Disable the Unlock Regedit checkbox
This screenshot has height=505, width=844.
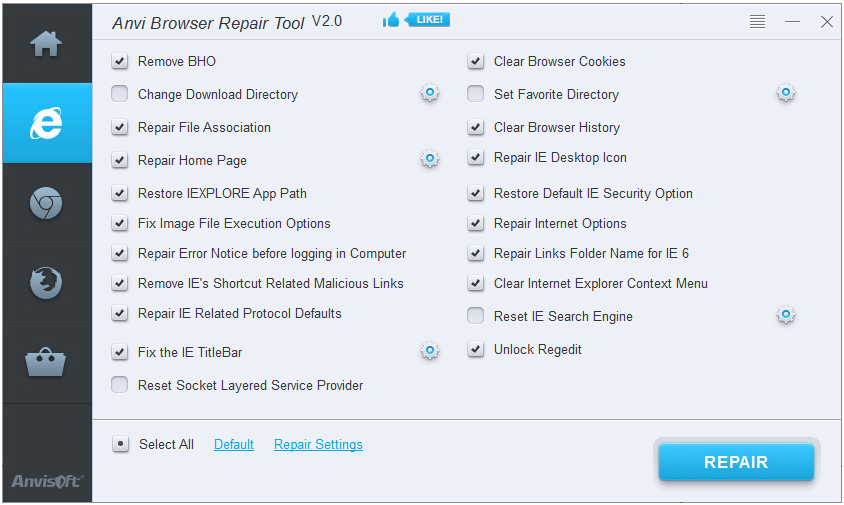[x=476, y=350]
